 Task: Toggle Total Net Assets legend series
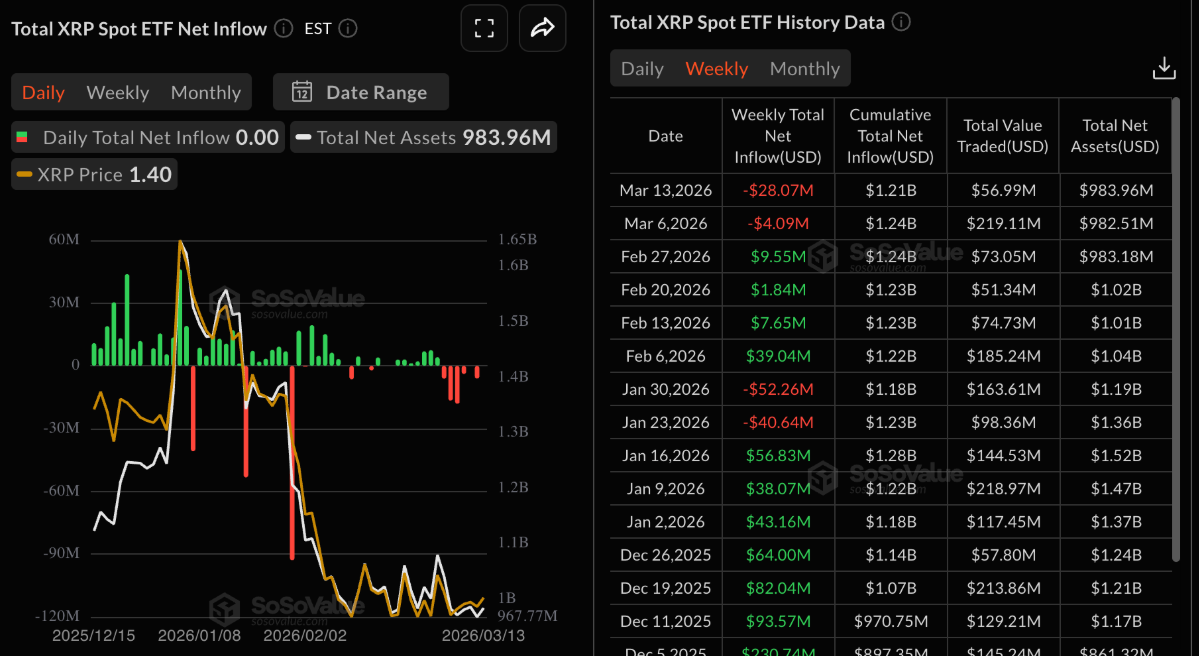tap(423, 138)
